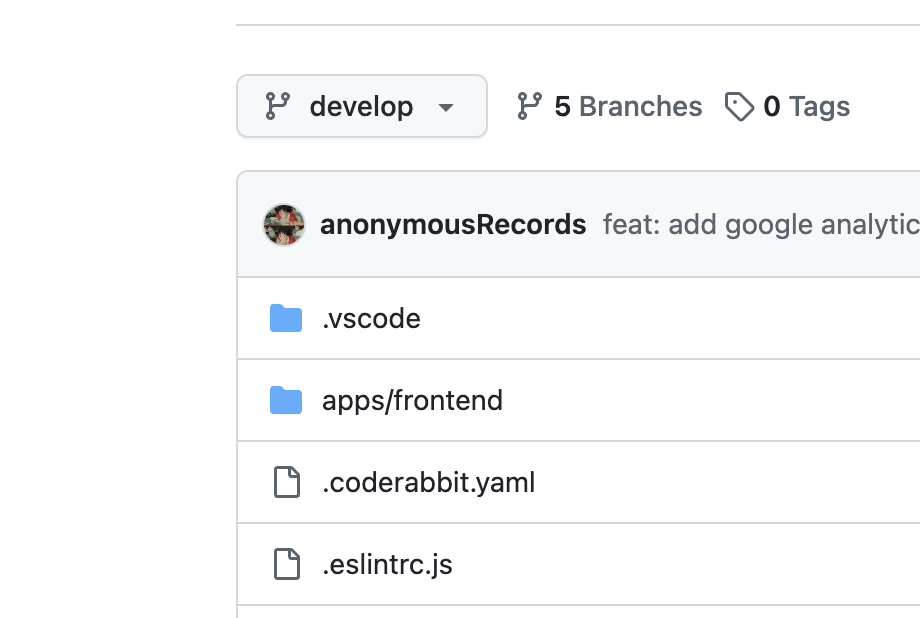Click the .coderabbit.yaml file icon

tap(287, 483)
